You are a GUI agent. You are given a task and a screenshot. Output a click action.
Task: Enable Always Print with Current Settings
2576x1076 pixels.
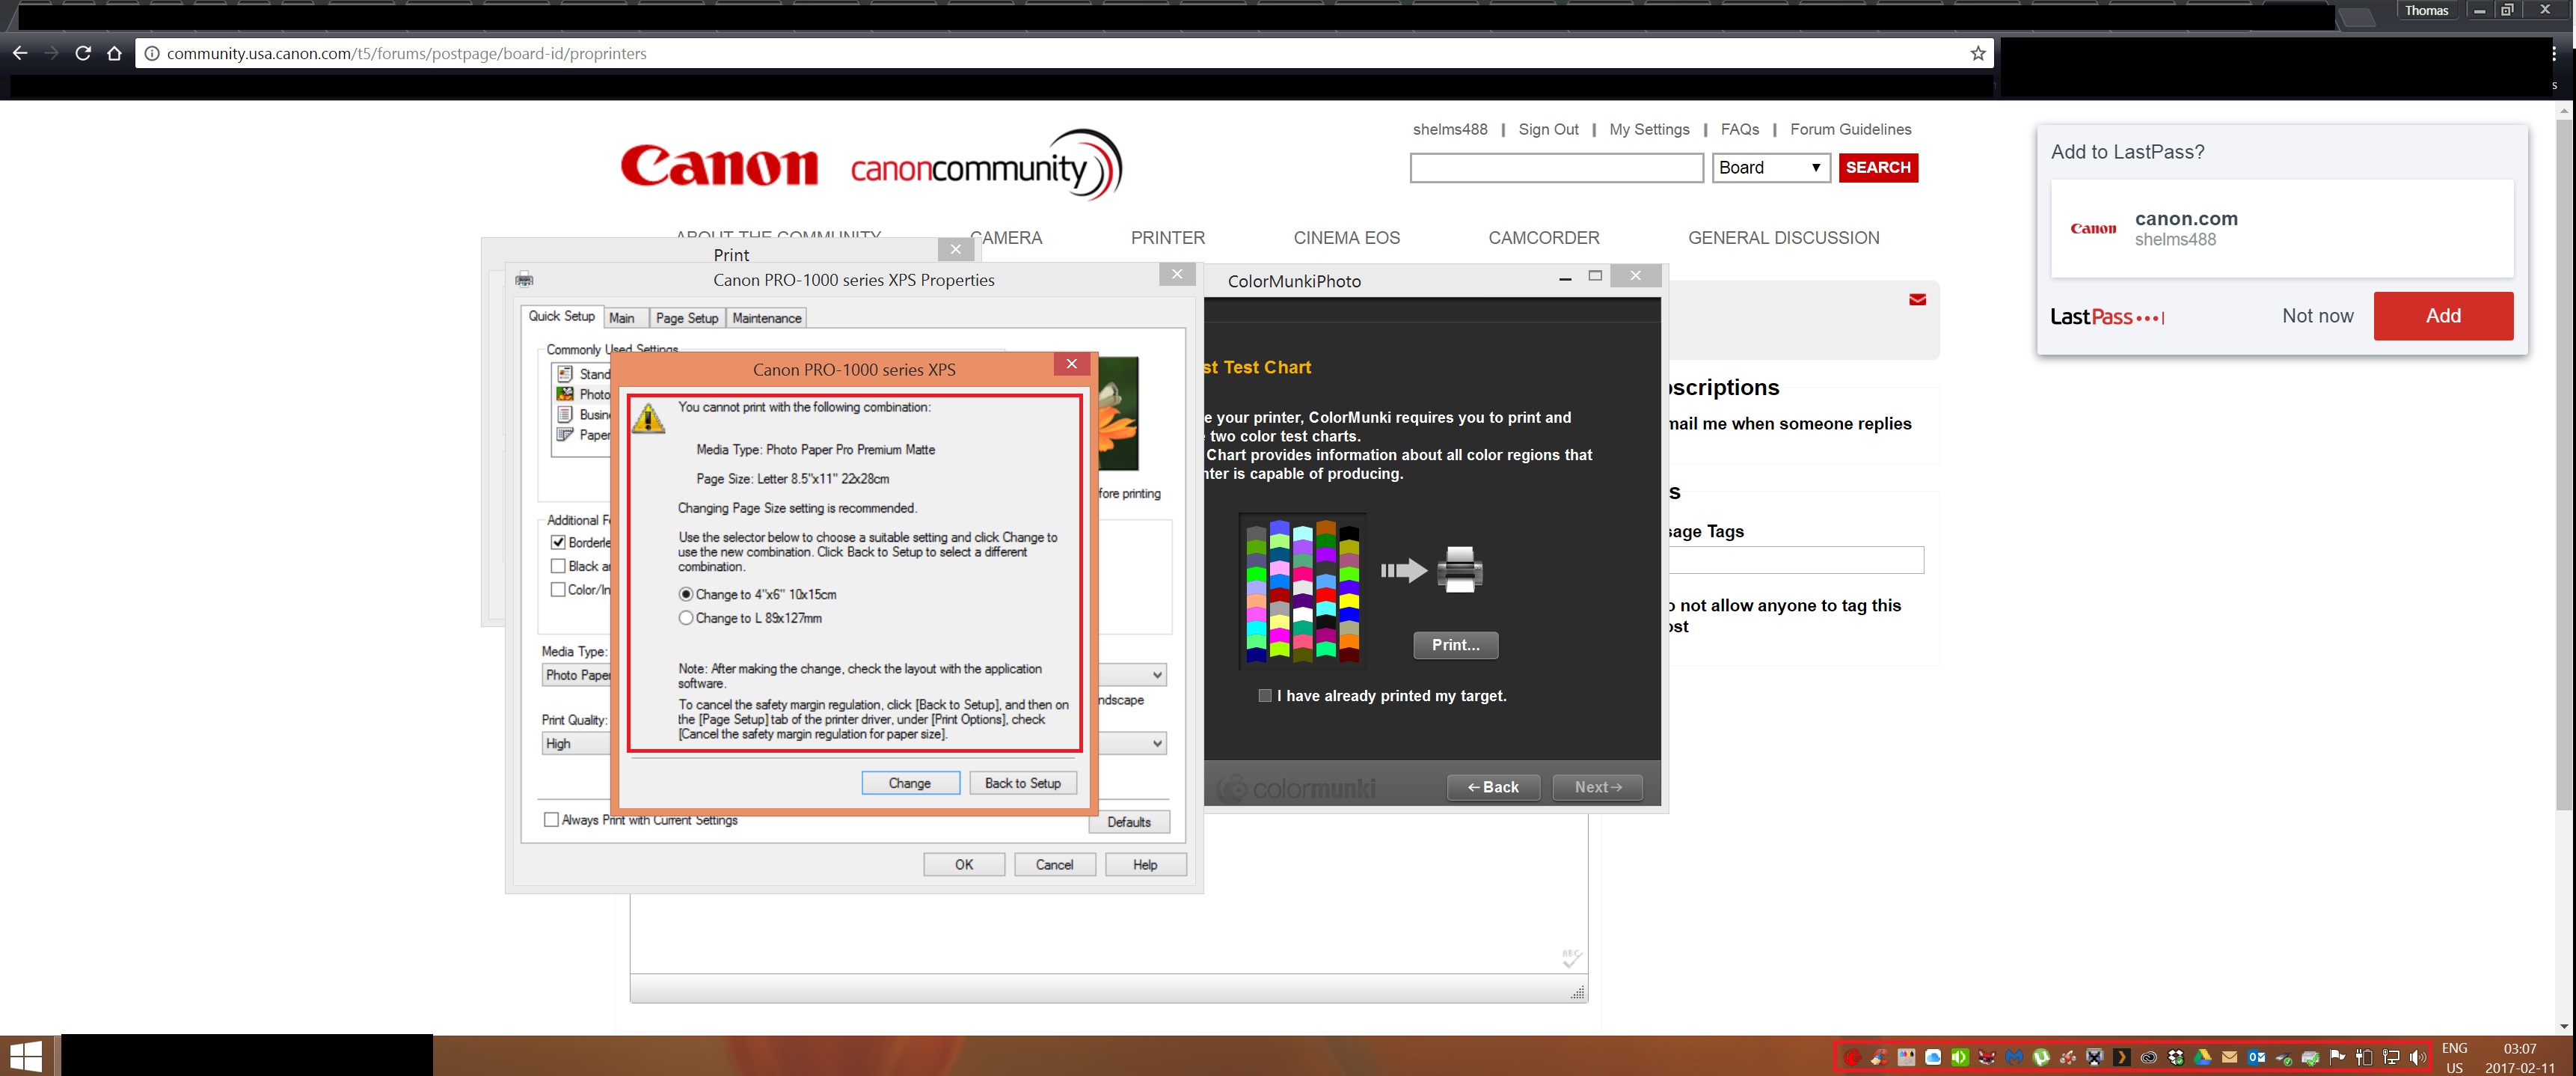coord(552,819)
